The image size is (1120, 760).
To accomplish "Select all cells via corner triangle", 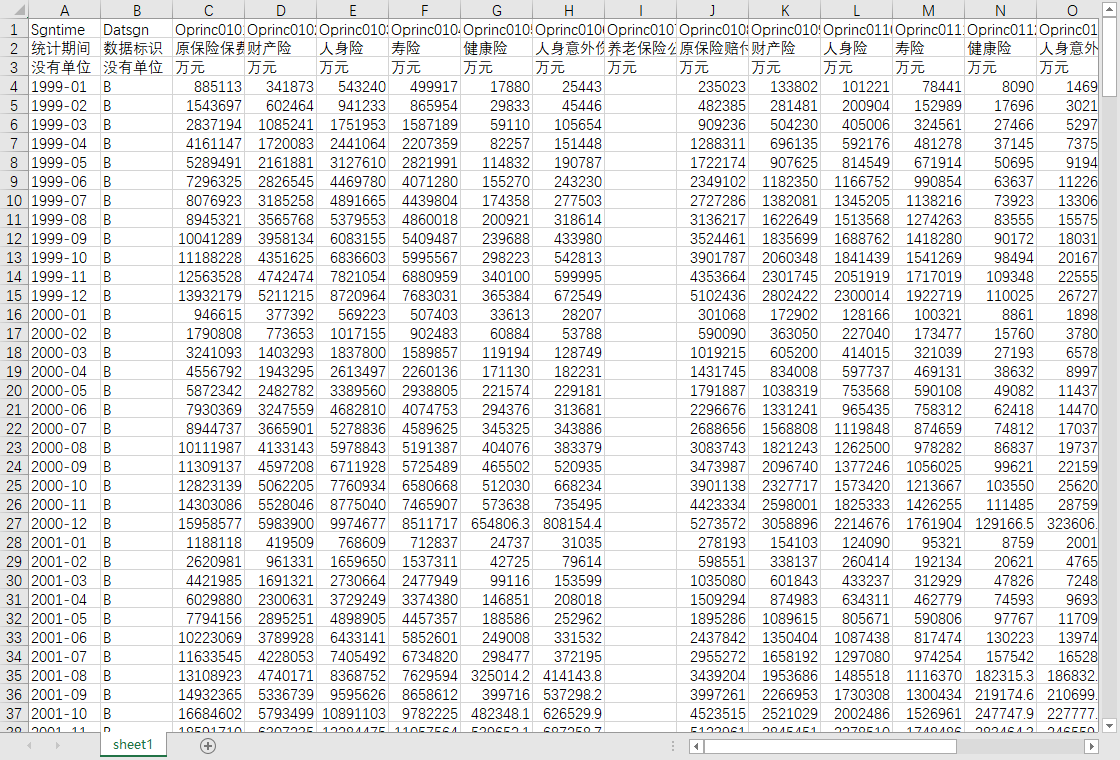I will 14,10.
